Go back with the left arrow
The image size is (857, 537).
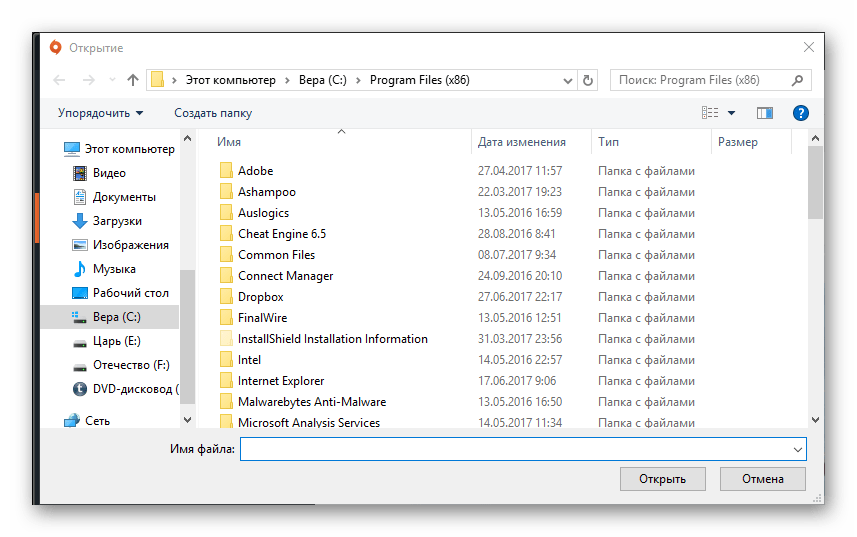[59, 80]
